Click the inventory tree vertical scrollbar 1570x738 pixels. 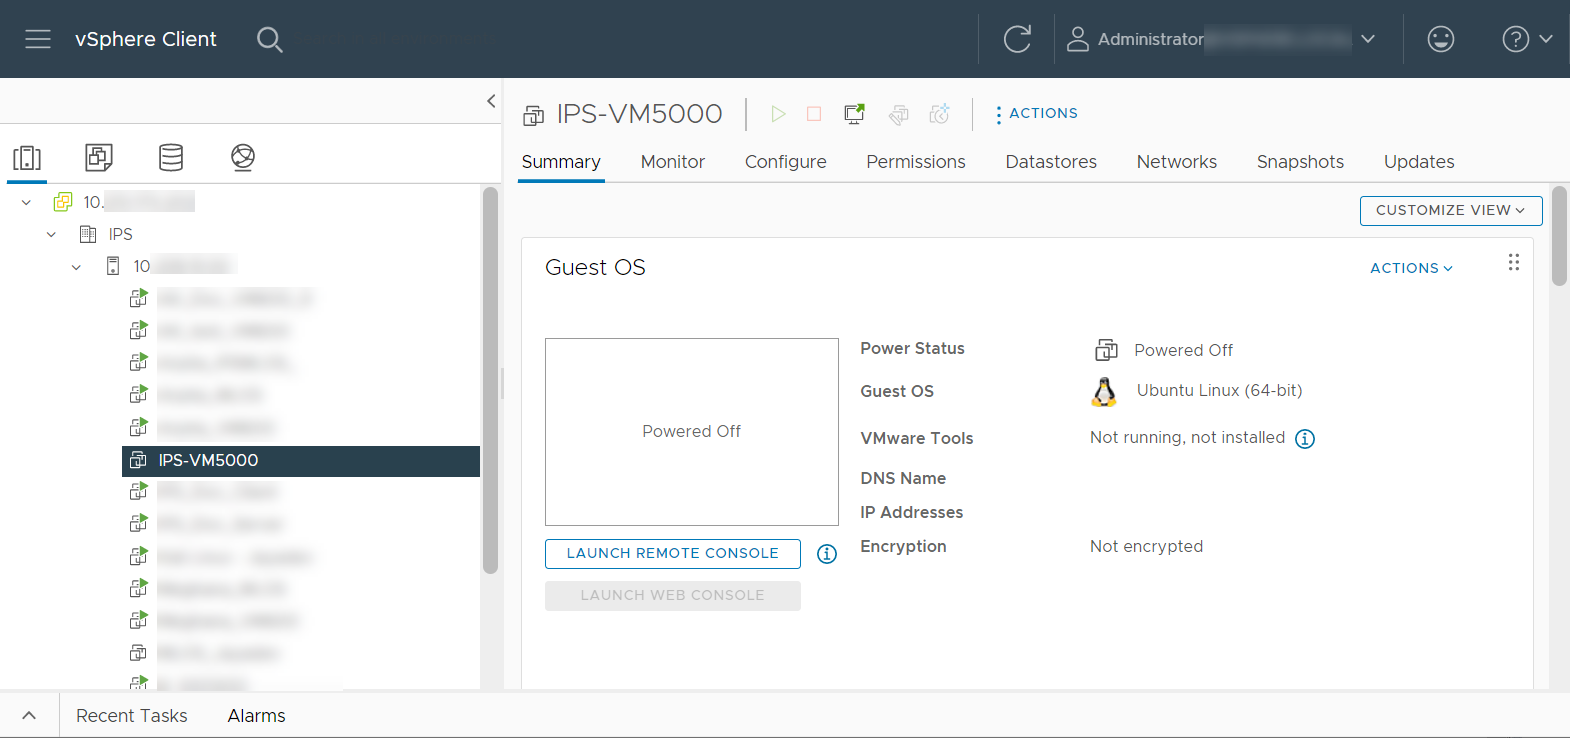click(x=490, y=380)
